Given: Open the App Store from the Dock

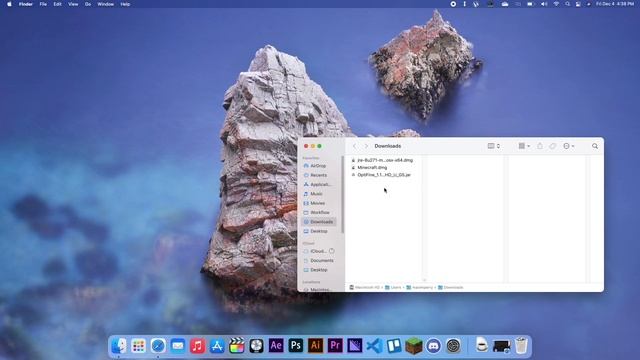Looking at the screenshot, I should click(217, 346).
